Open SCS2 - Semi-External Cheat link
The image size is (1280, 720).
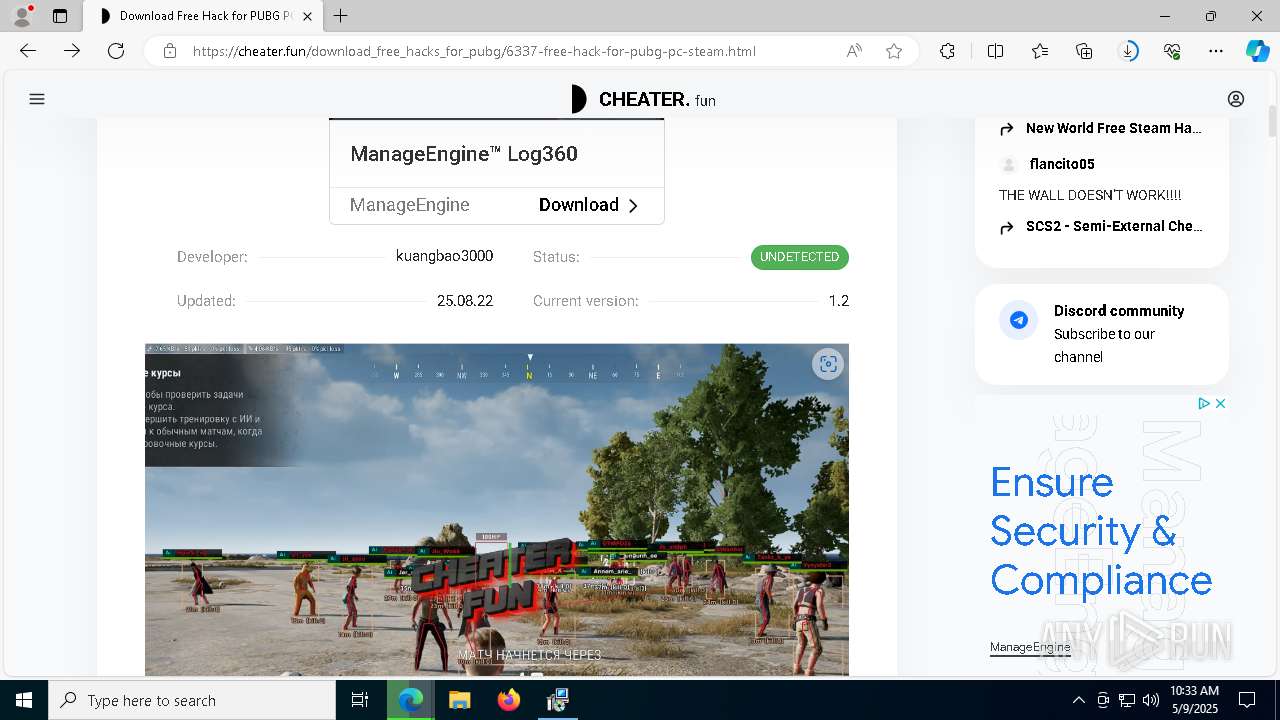pos(1114,226)
